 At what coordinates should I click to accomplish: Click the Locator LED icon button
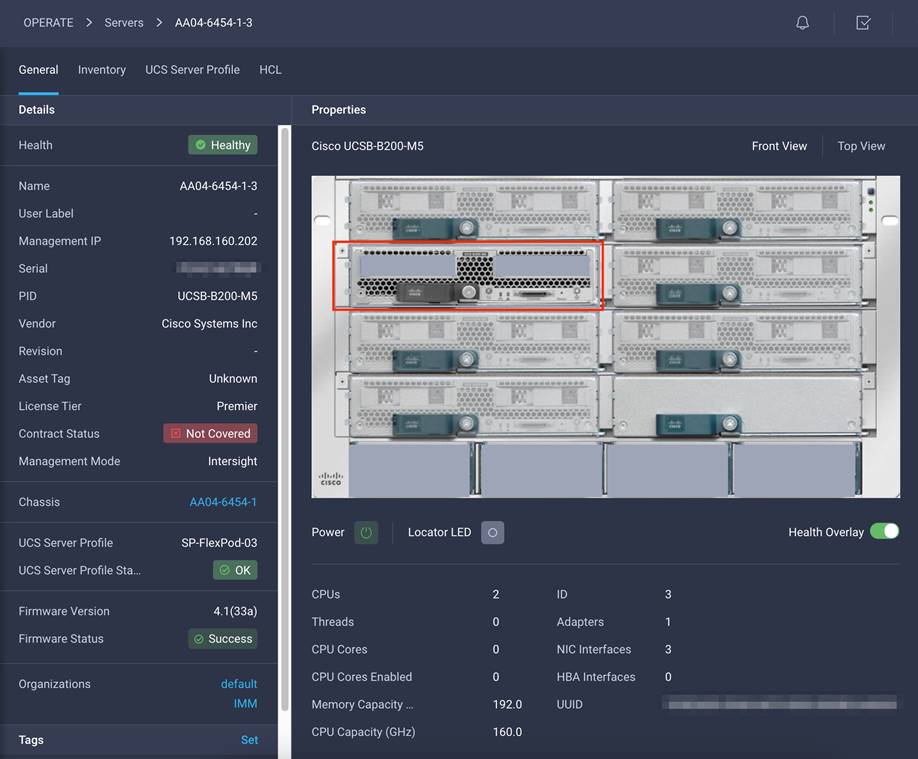[492, 532]
